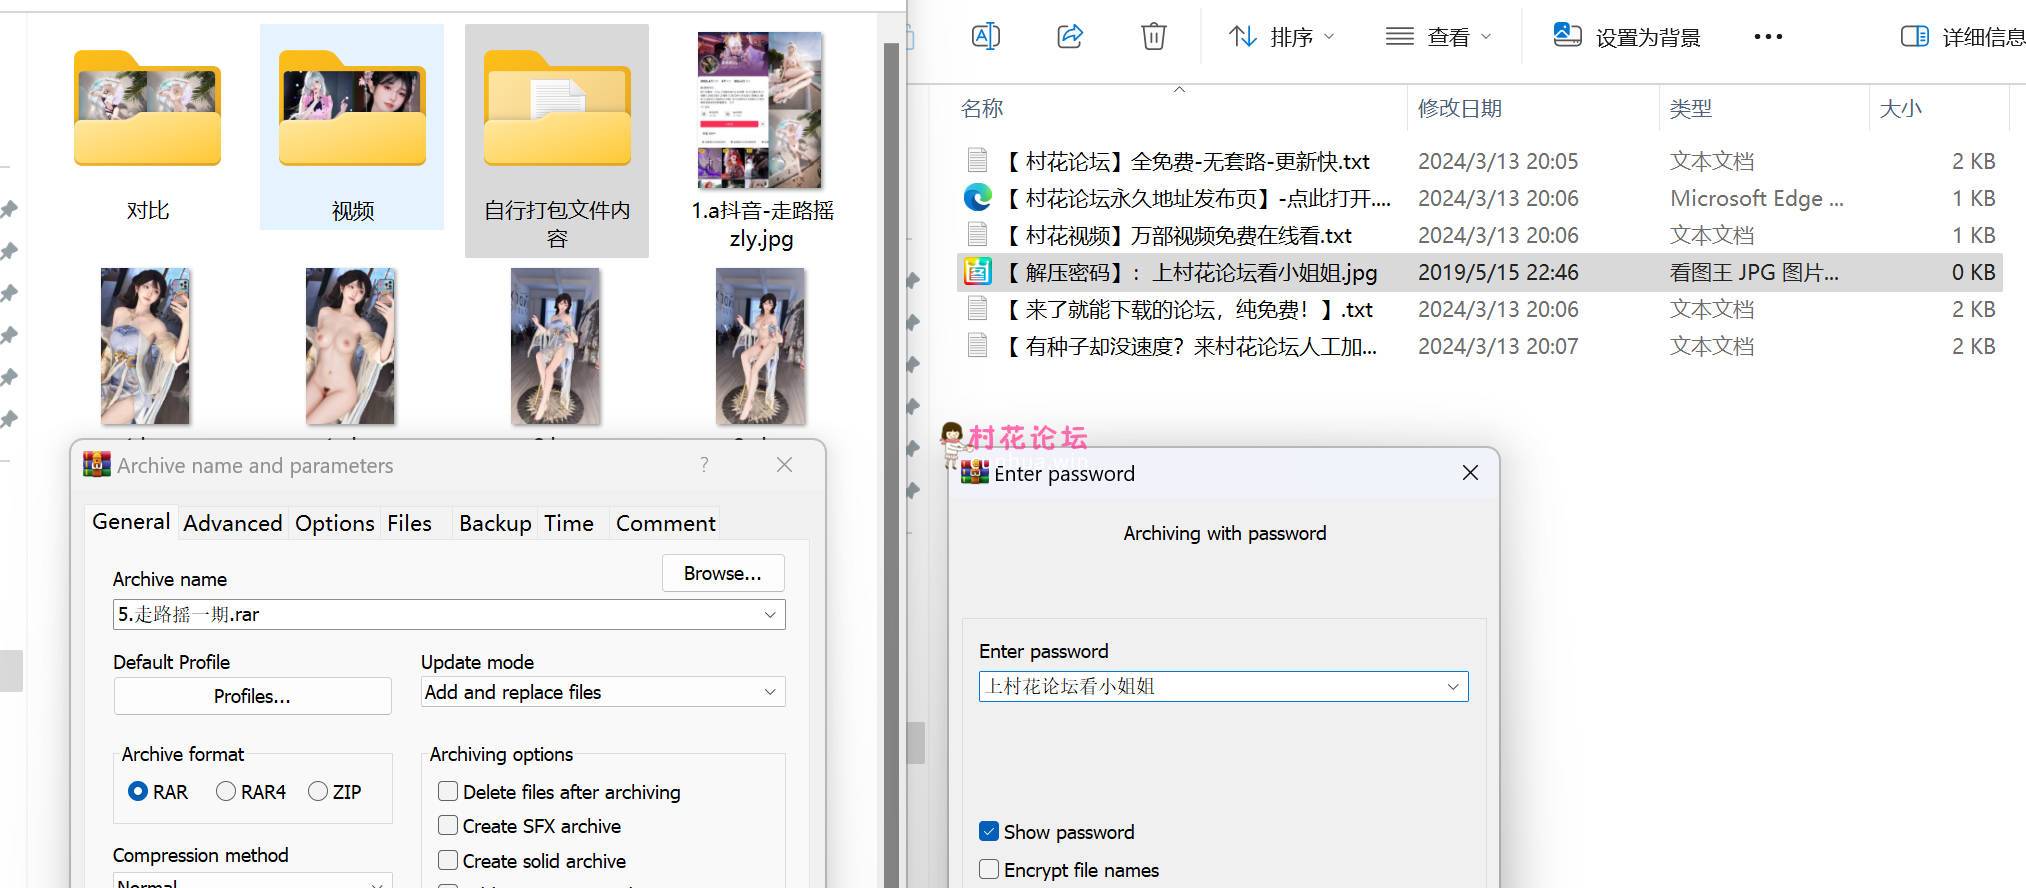
Task: Click text icon of 万部视频免费在线看.txt
Action: (x=977, y=235)
